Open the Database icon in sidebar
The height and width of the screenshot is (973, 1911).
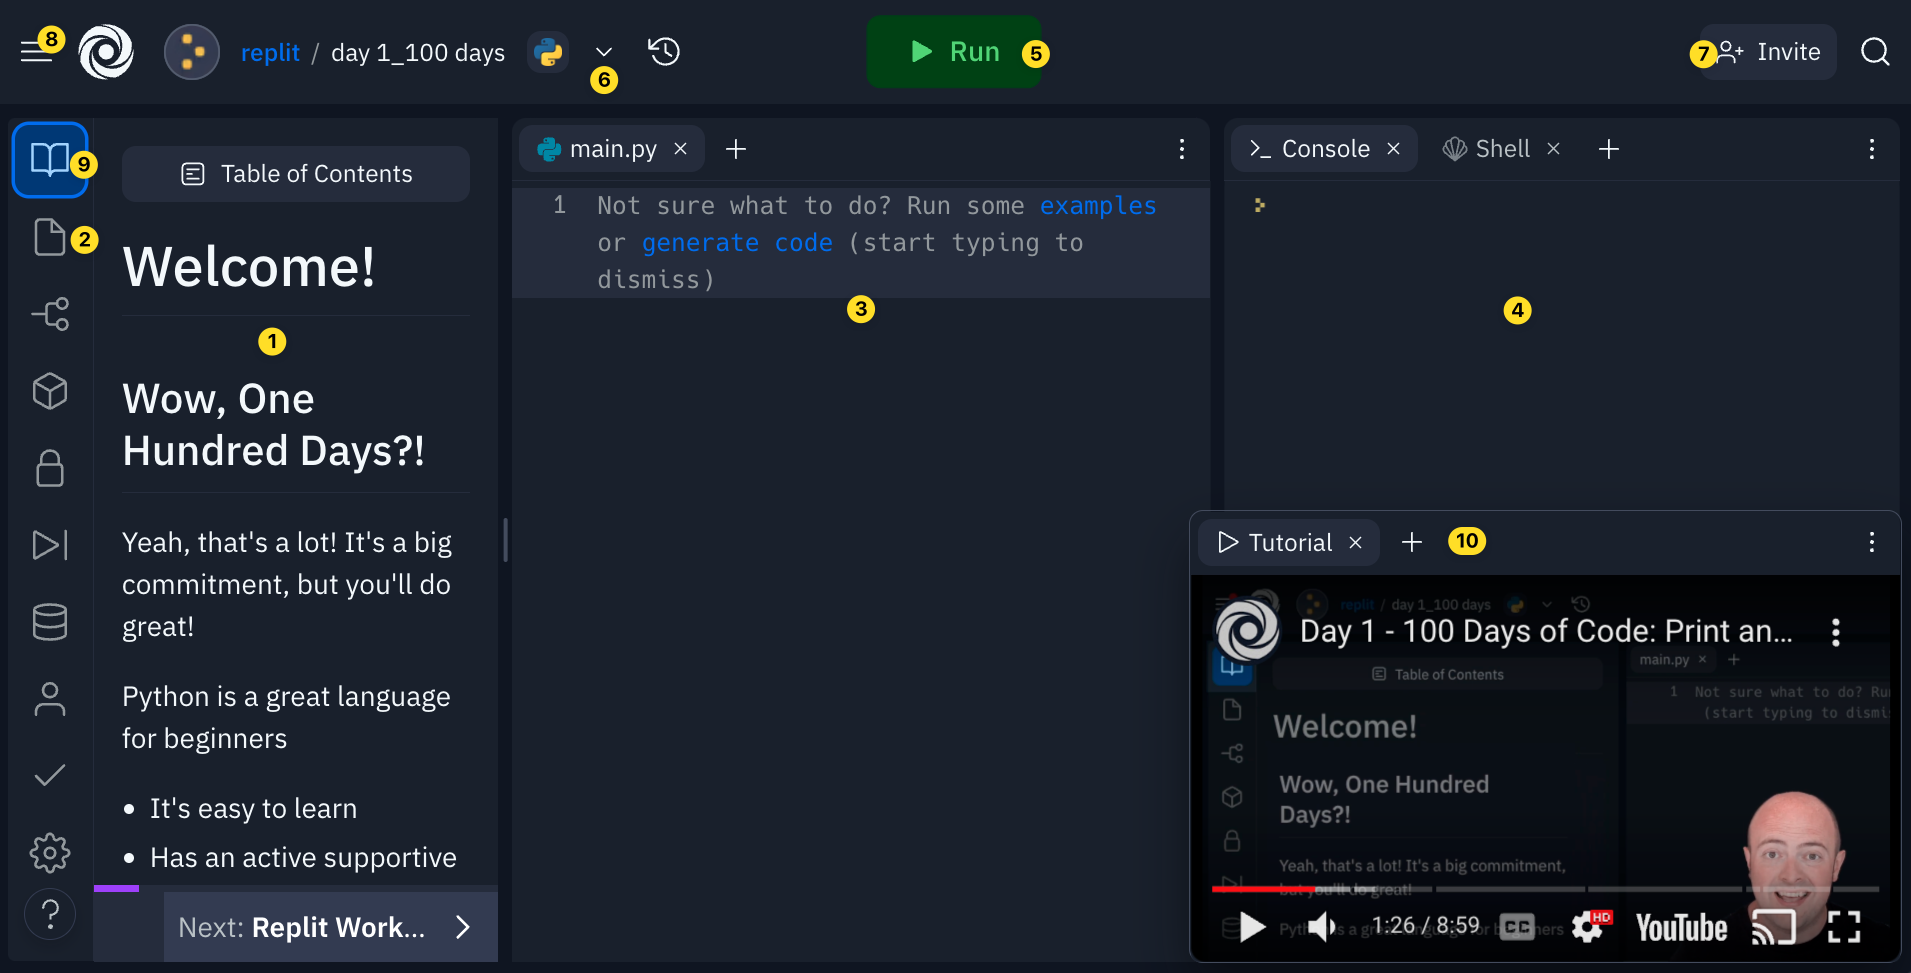pyautogui.click(x=49, y=622)
